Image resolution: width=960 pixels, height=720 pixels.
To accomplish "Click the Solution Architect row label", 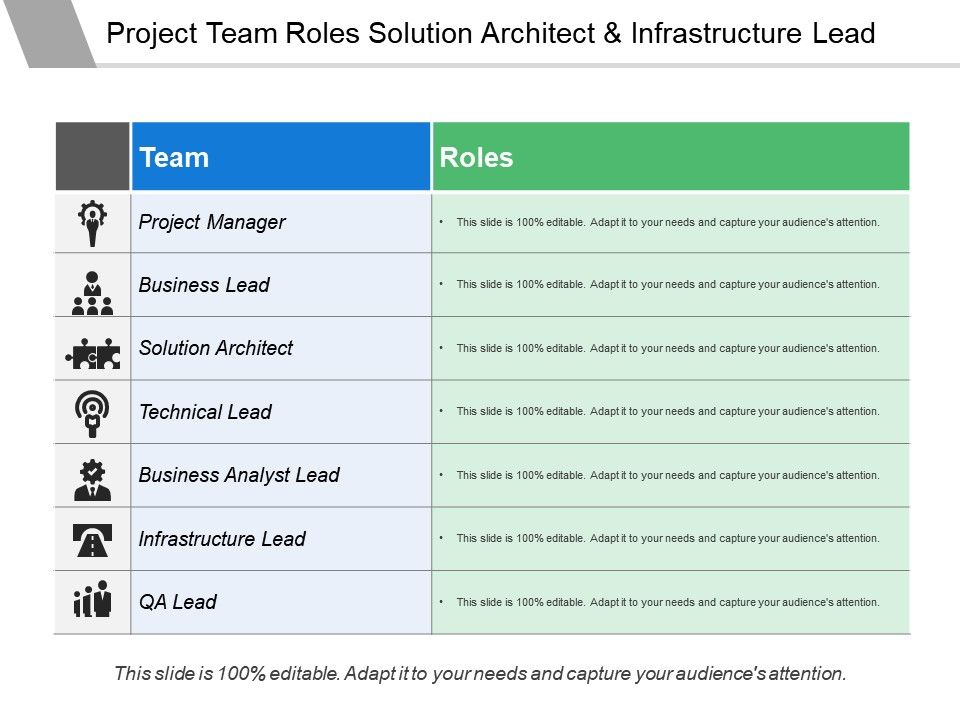I will 216,348.
